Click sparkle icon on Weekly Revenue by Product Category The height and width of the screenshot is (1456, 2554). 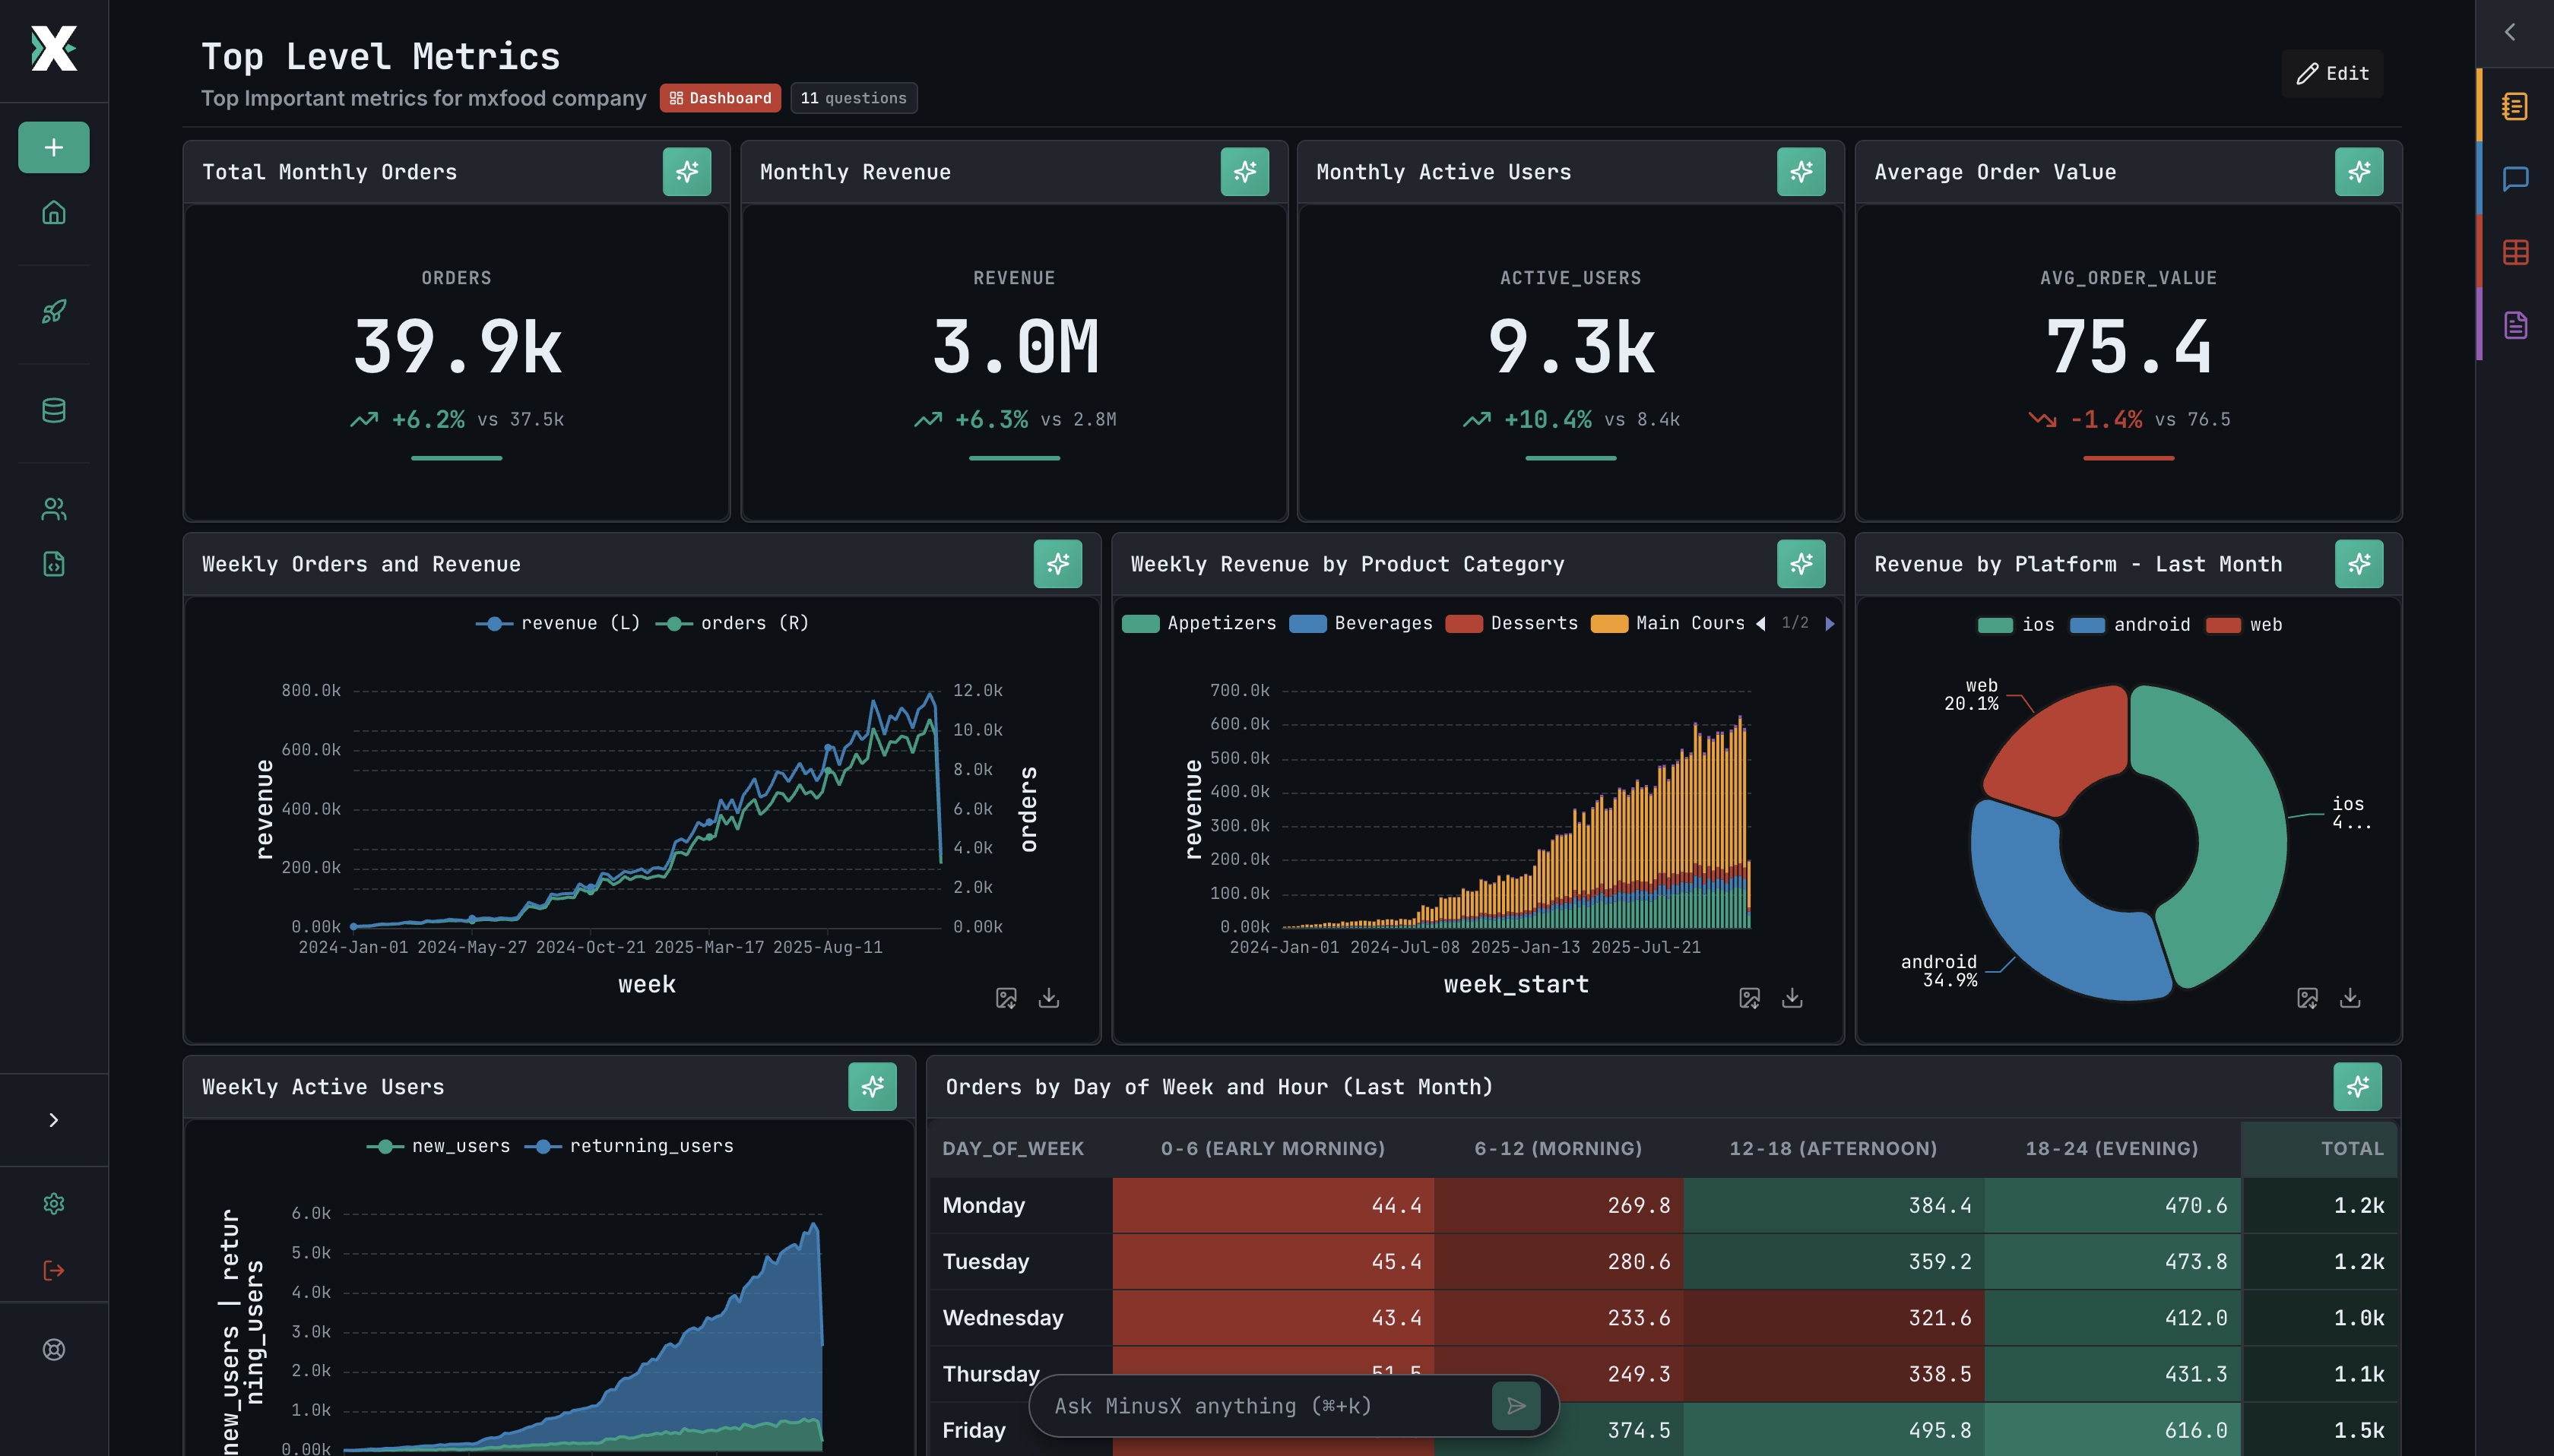pyautogui.click(x=1801, y=564)
